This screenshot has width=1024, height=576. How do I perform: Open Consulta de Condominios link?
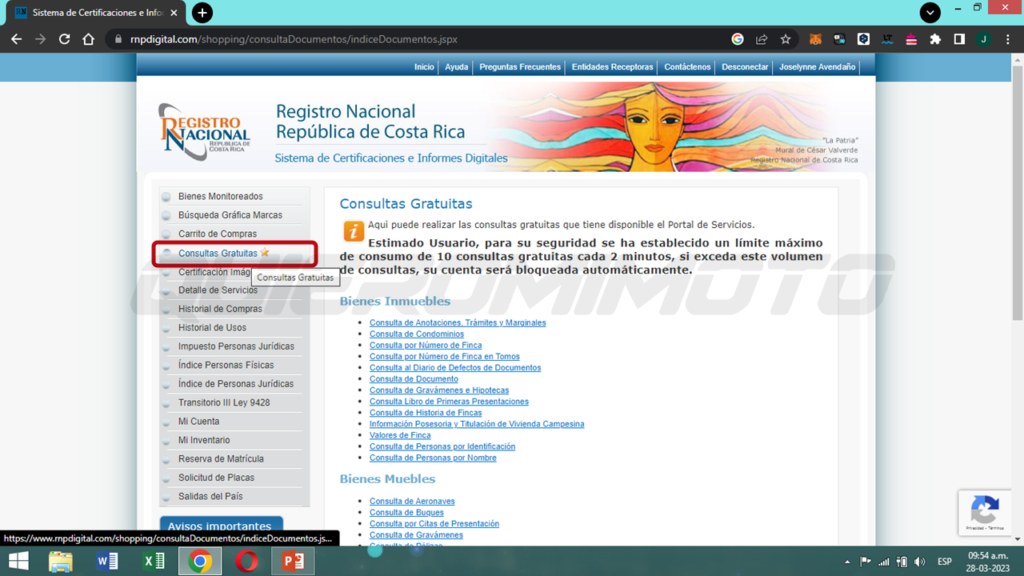pyautogui.click(x=417, y=334)
